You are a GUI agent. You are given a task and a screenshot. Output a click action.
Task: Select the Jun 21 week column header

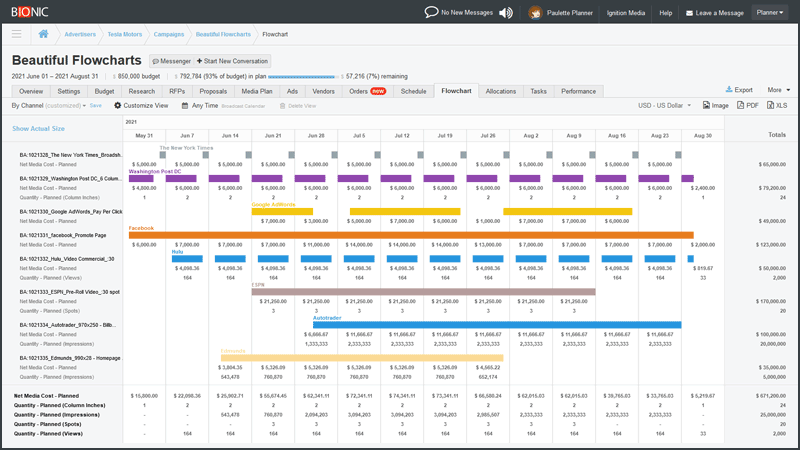click(273, 136)
